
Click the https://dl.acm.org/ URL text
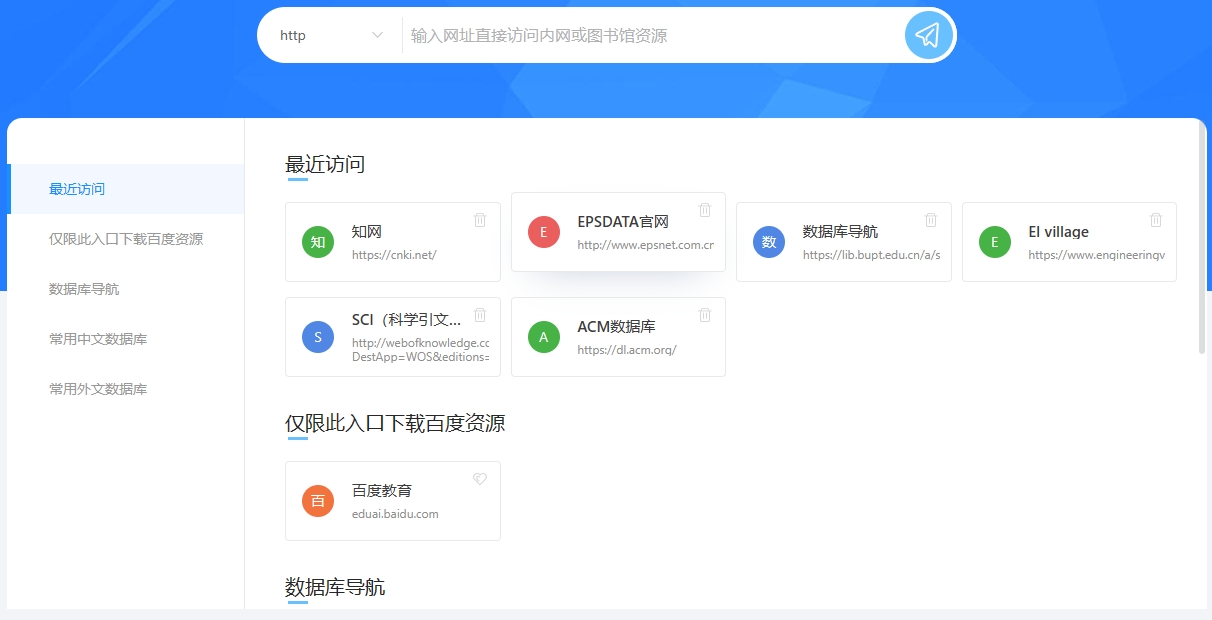627,350
